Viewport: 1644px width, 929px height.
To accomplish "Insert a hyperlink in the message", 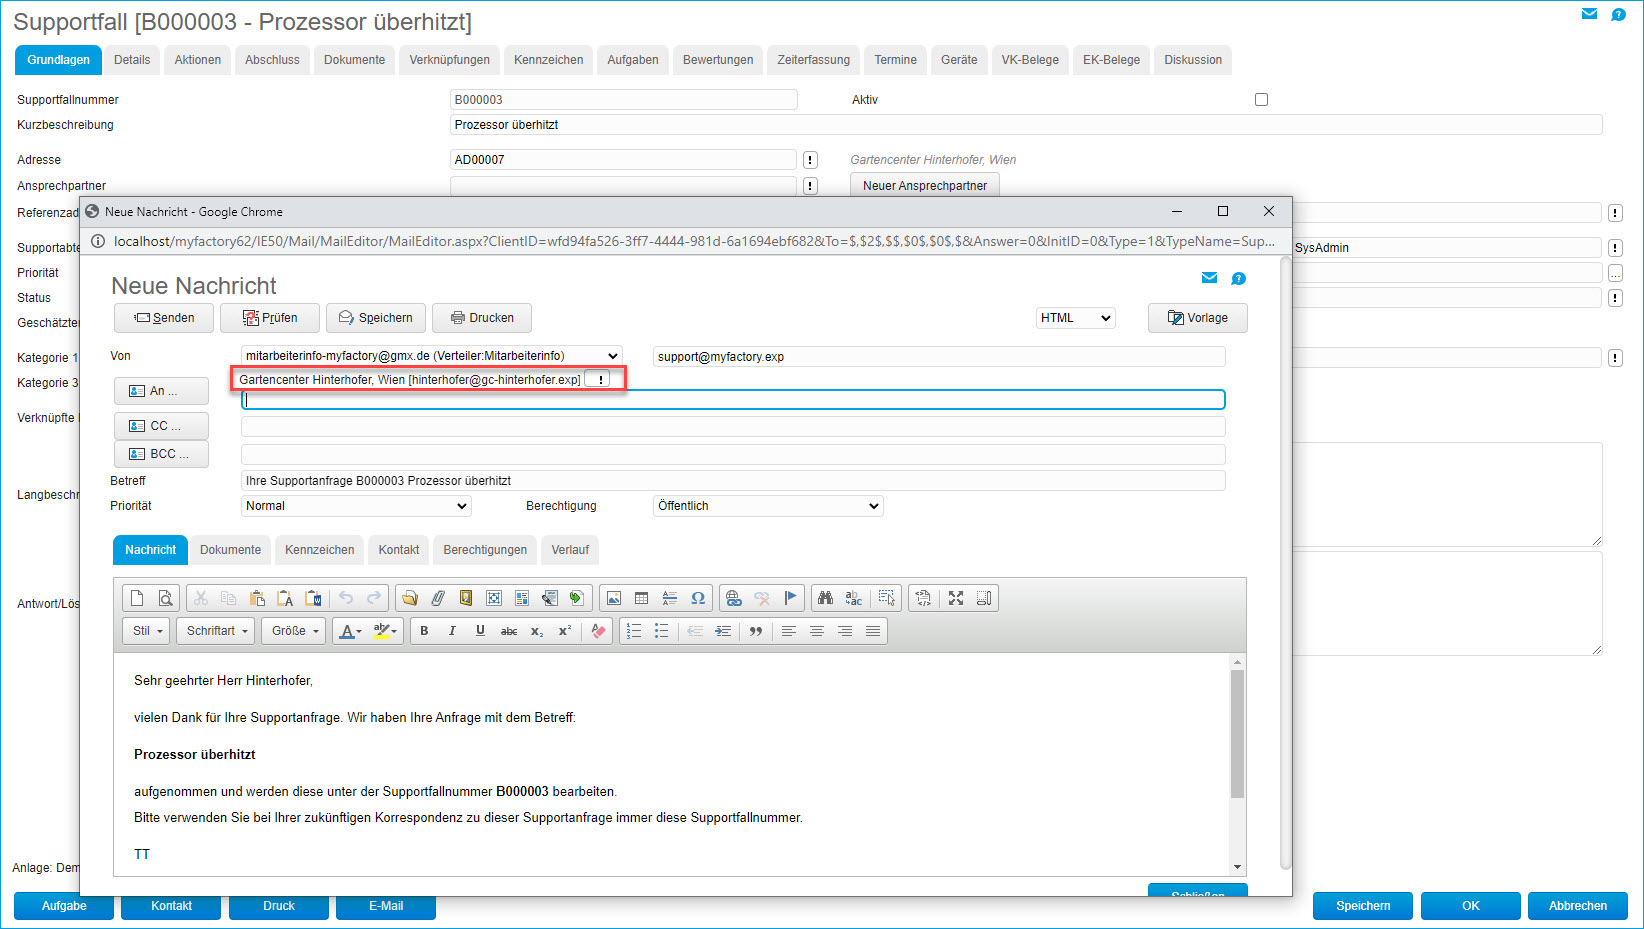I will [734, 598].
